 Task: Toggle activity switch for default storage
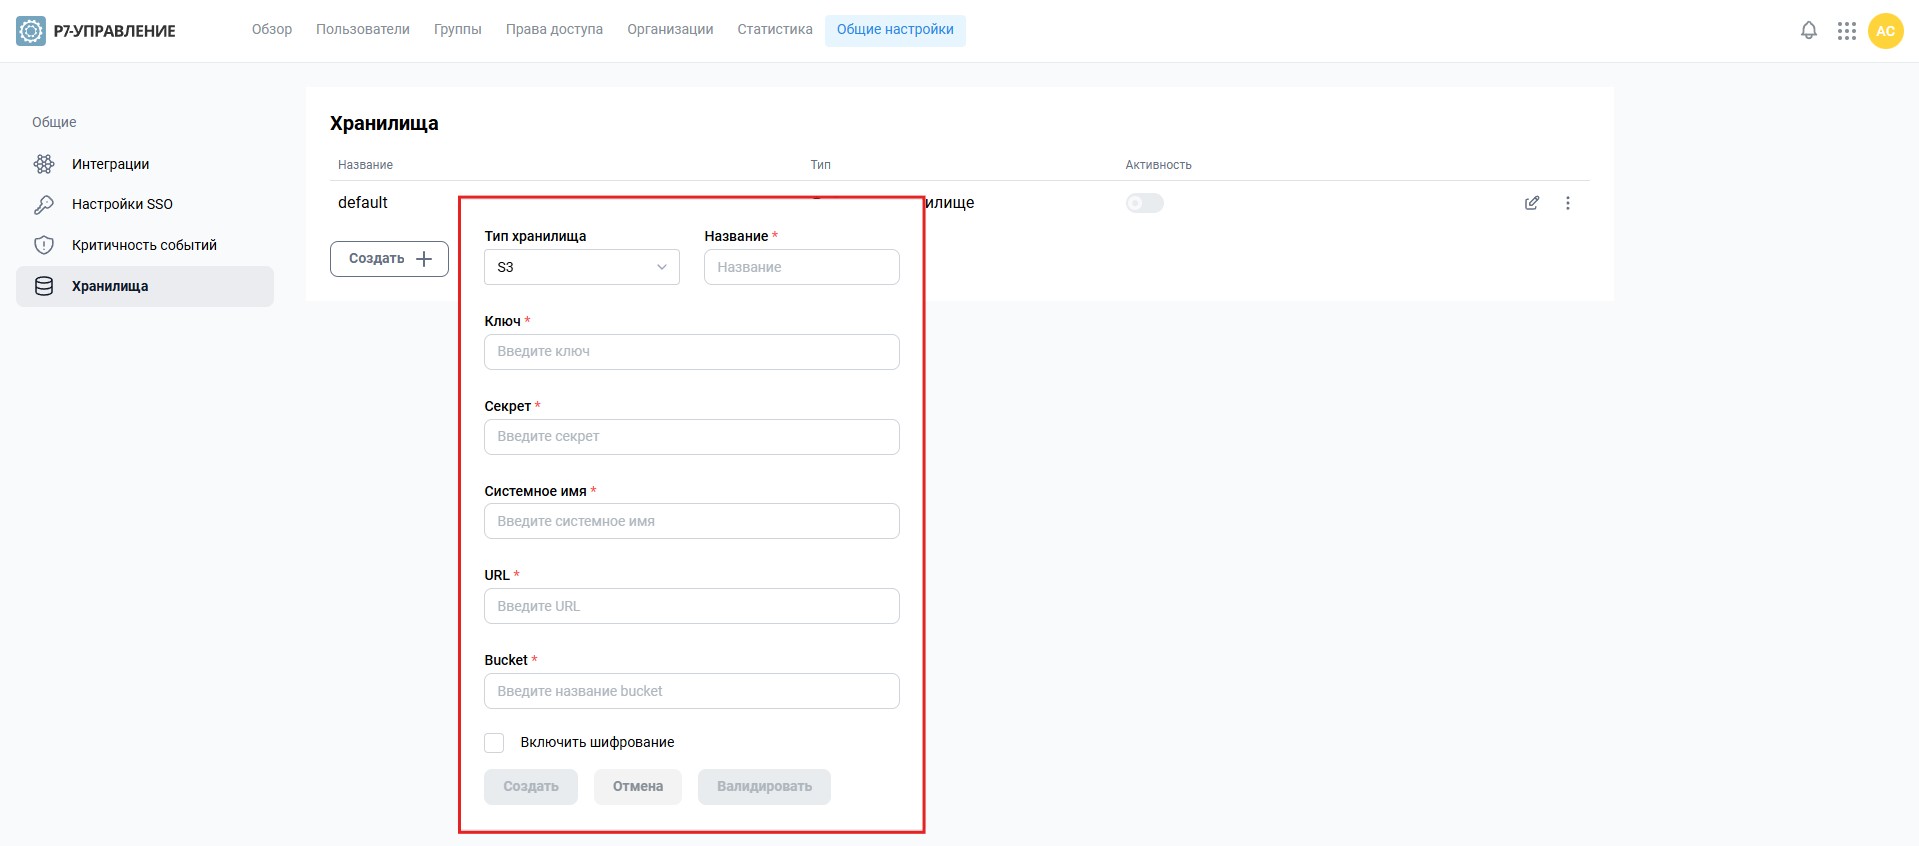1145,203
